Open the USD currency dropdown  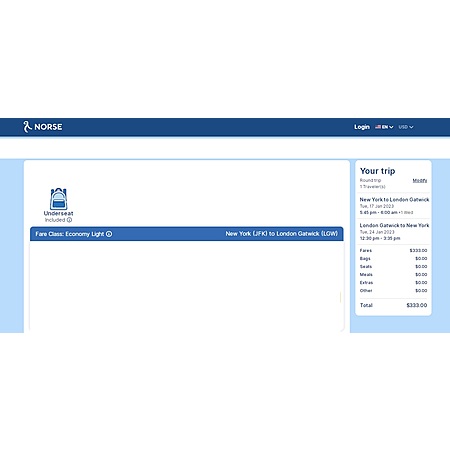[x=406, y=127]
